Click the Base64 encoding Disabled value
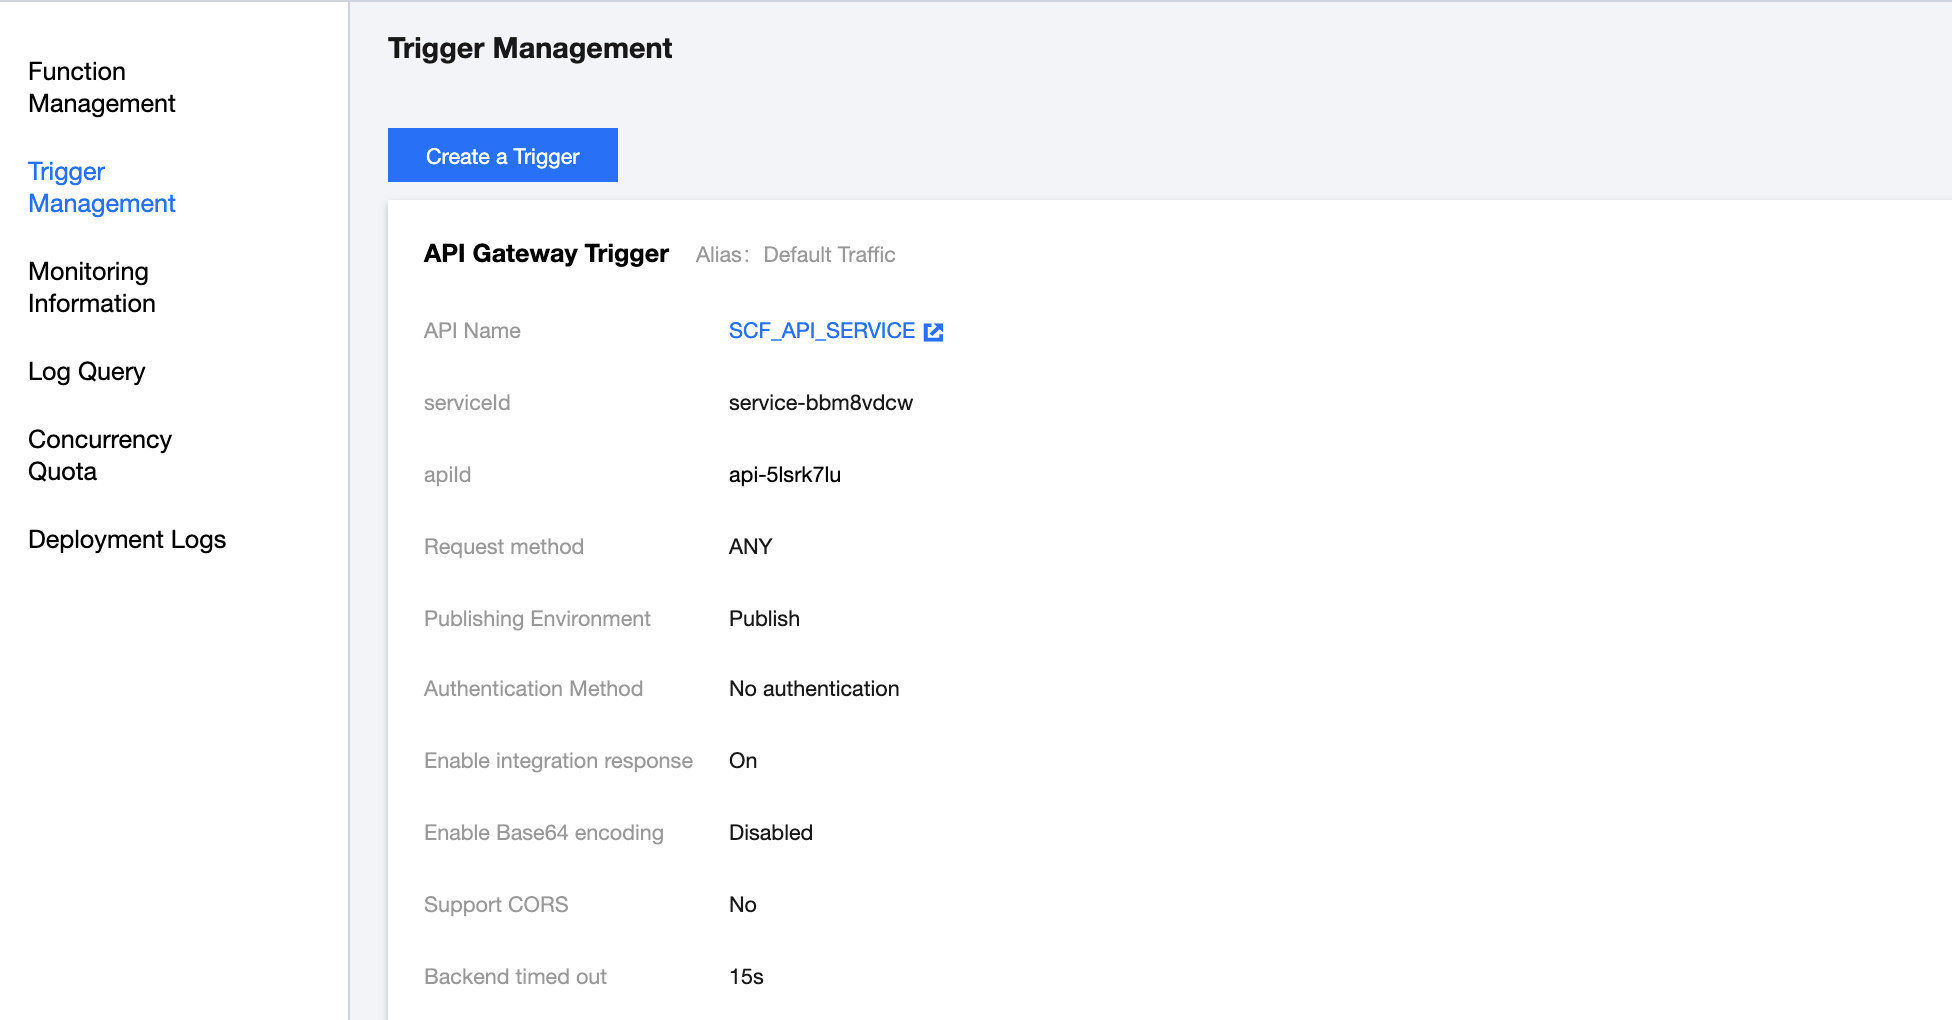The width and height of the screenshot is (1952, 1020). (770, 833)
